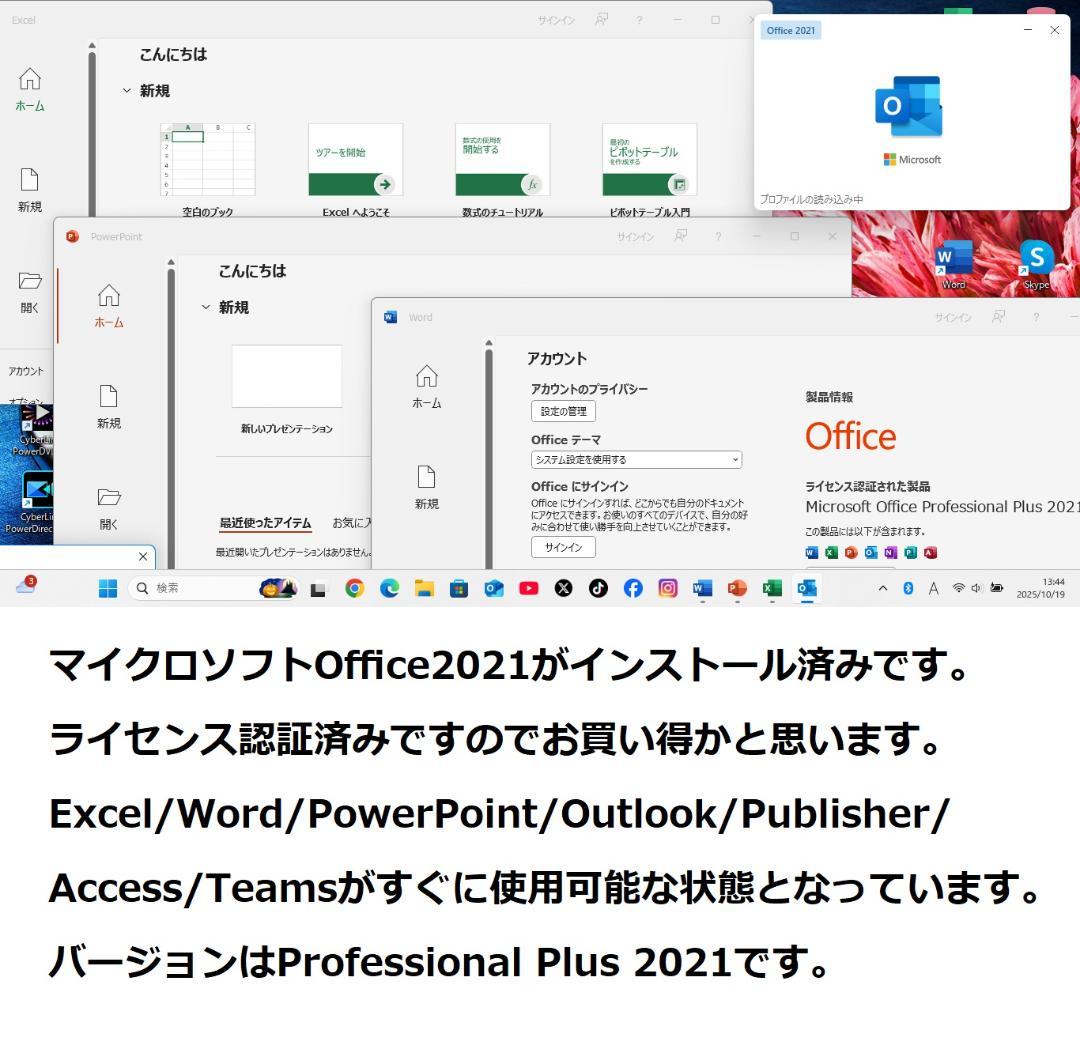Collapse the 新規 section in Excel
The width and height of the screenshot is (1080, 1064).
tap(127, 90)
